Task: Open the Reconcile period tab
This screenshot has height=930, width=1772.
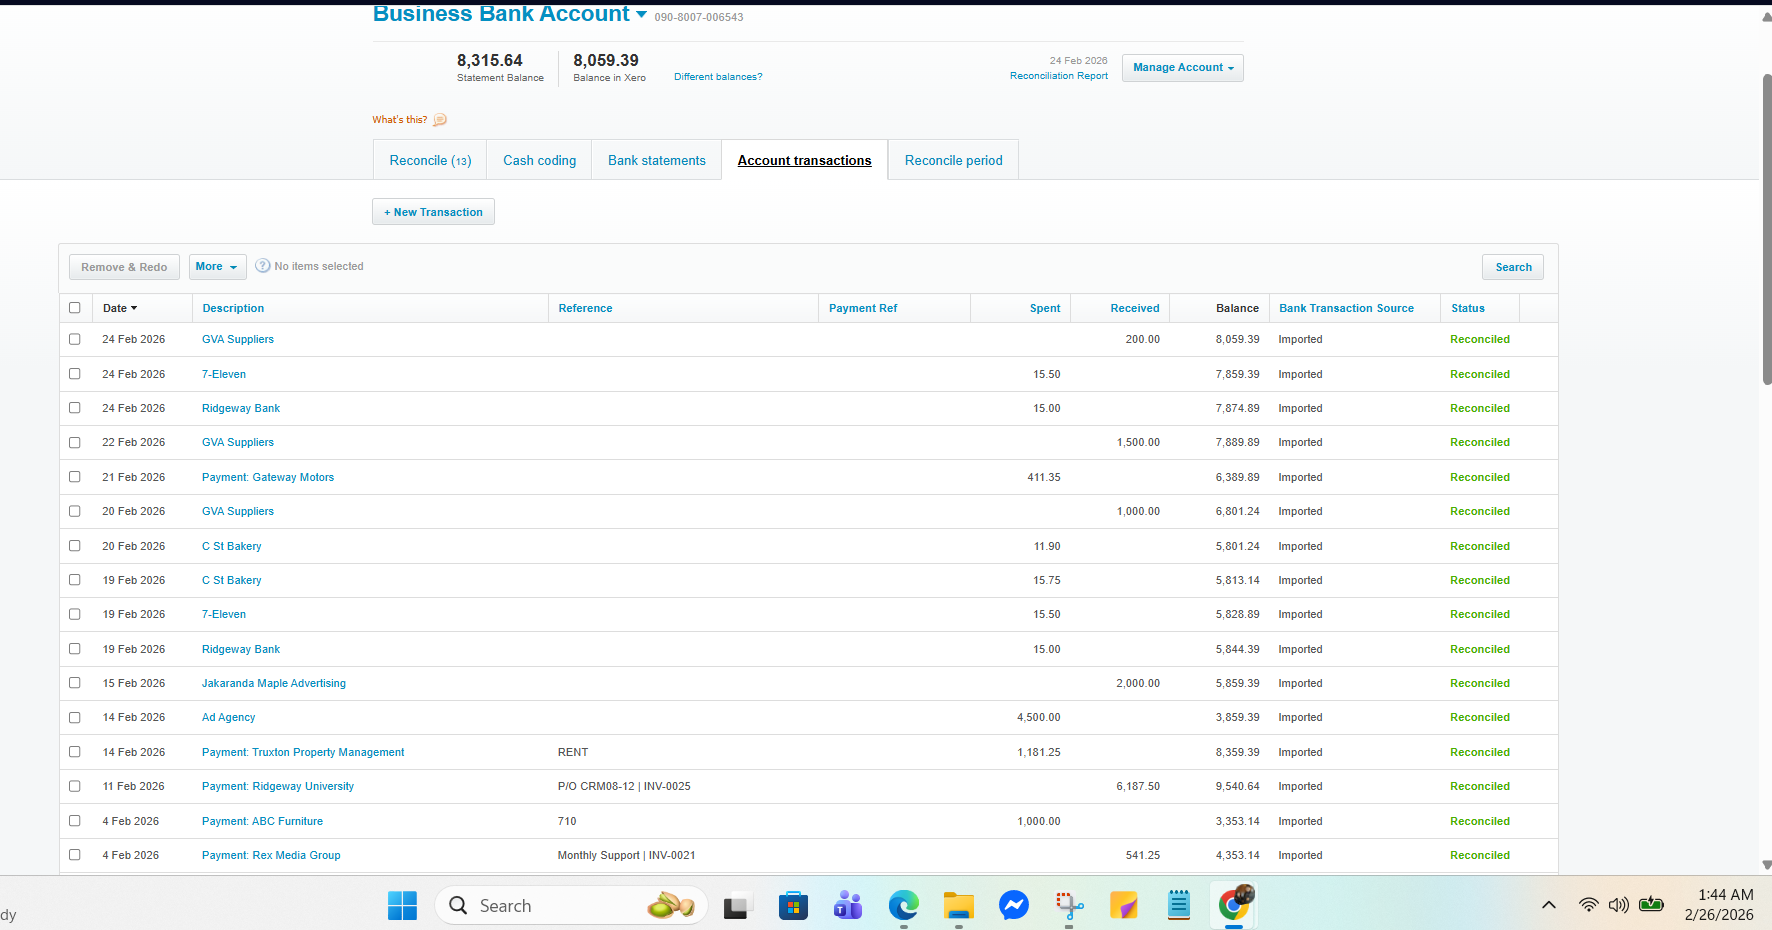Action: (x=954, y=160)
